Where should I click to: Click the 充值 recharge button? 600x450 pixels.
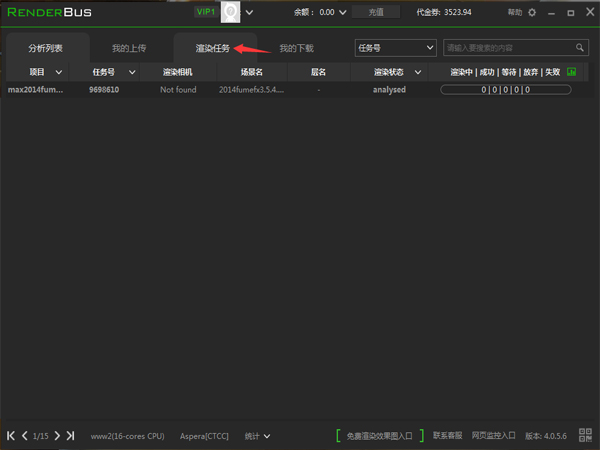376,12
